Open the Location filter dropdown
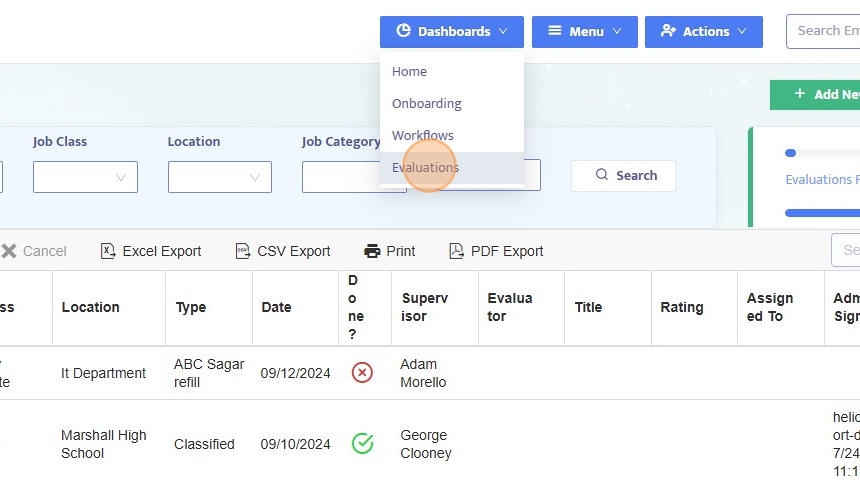The width and height of the screenshot is (860, 480). (x=220, y=177)
